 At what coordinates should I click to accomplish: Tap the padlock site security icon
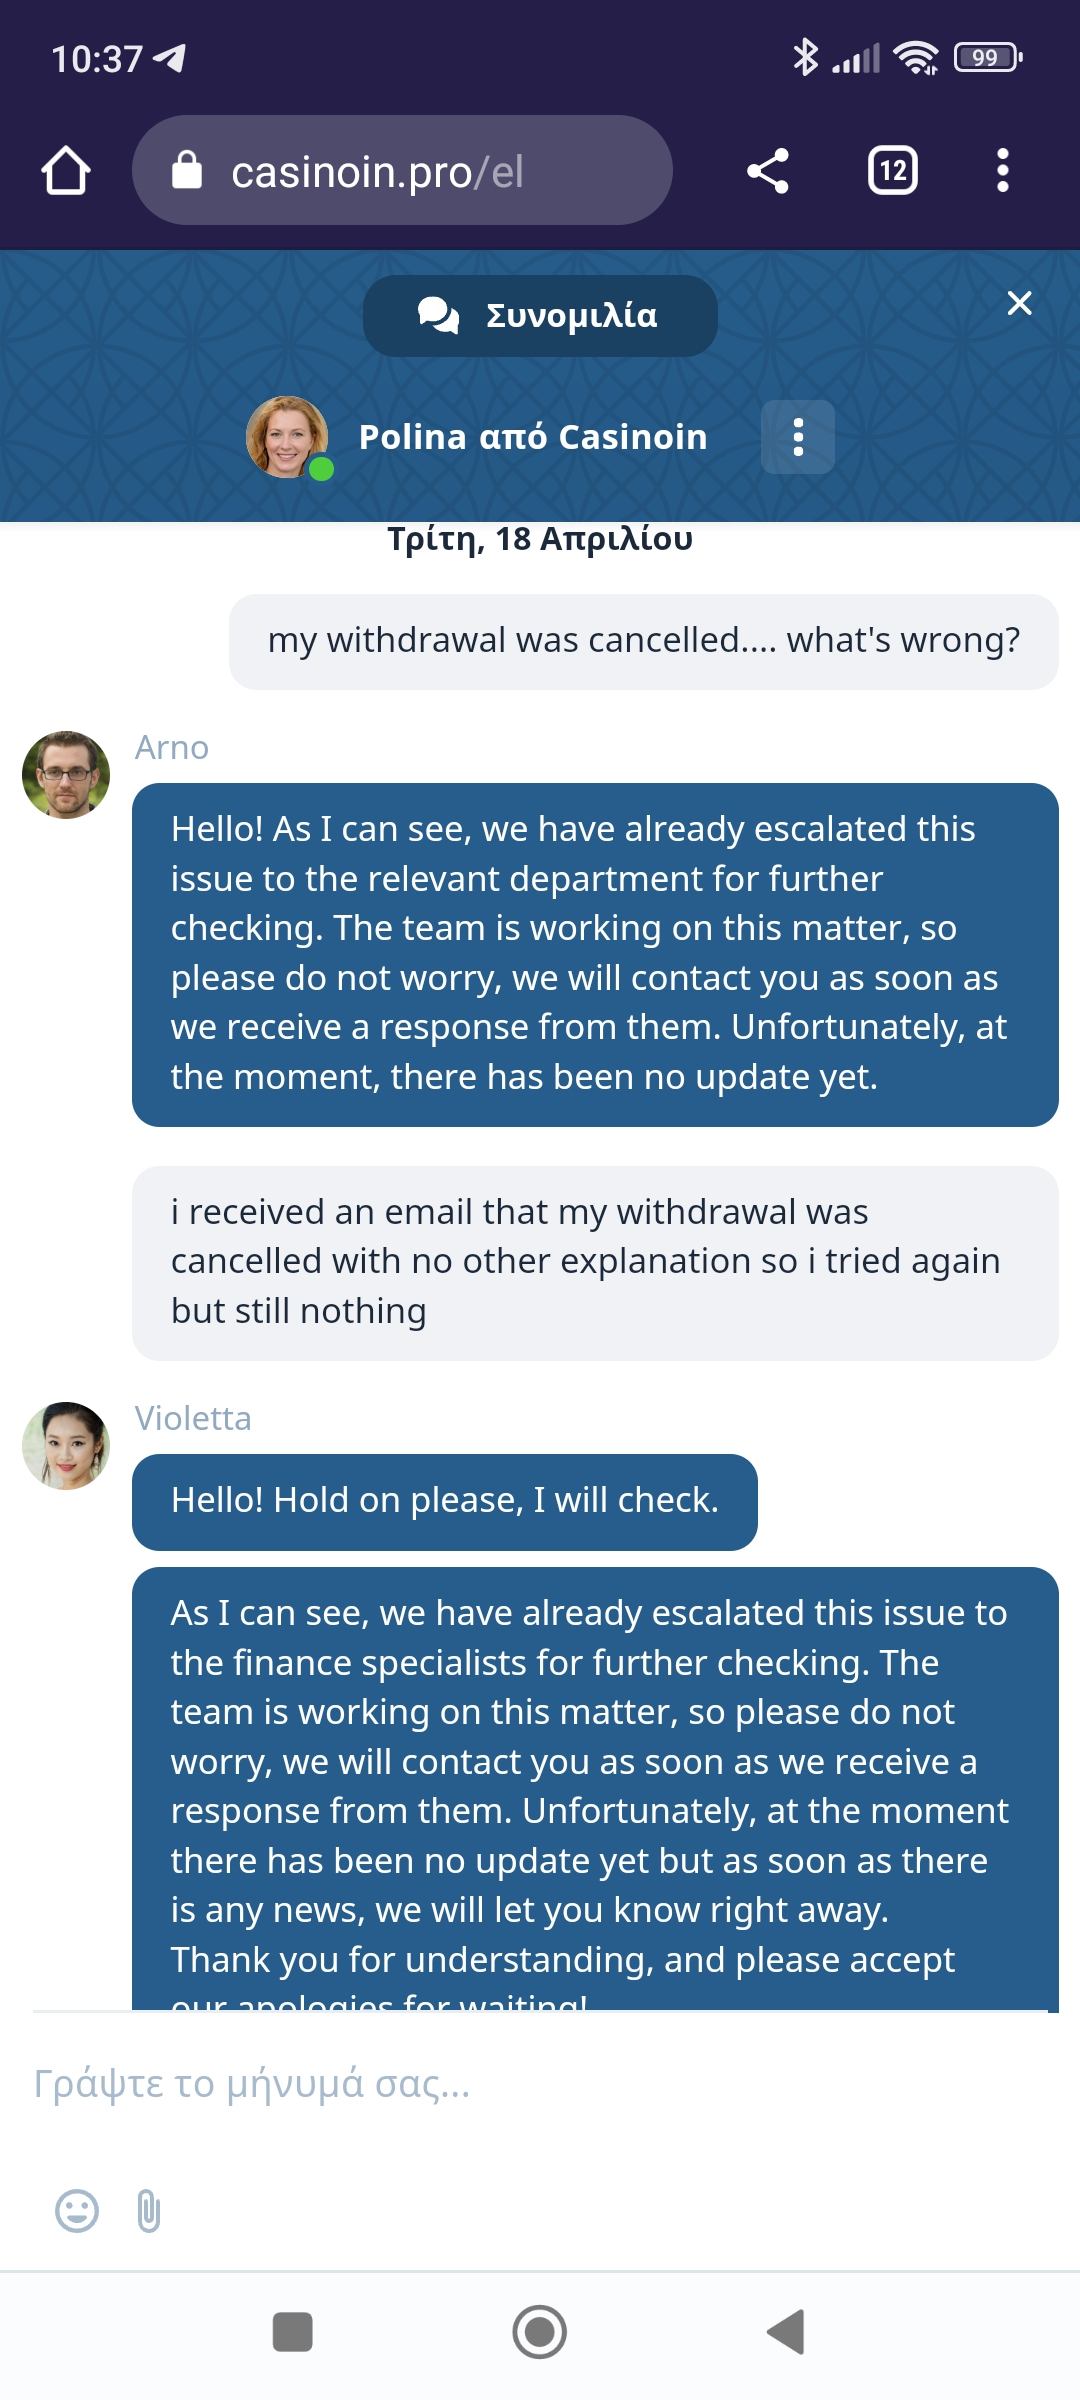point(187,171)
